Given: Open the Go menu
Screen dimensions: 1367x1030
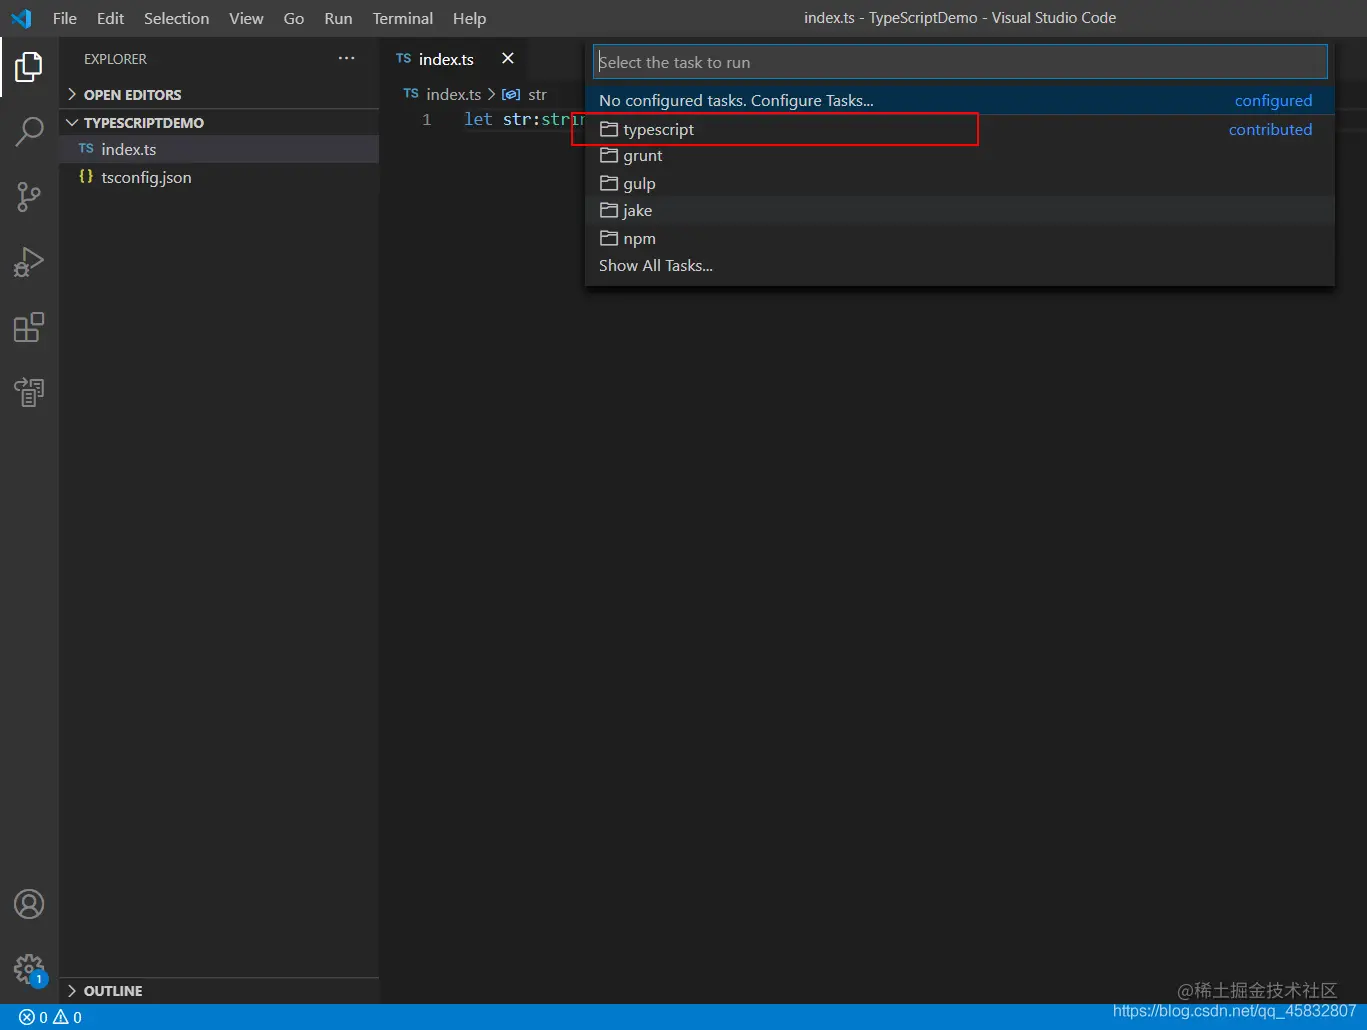Looking at the screenshot, I should (x=294, y=18).
